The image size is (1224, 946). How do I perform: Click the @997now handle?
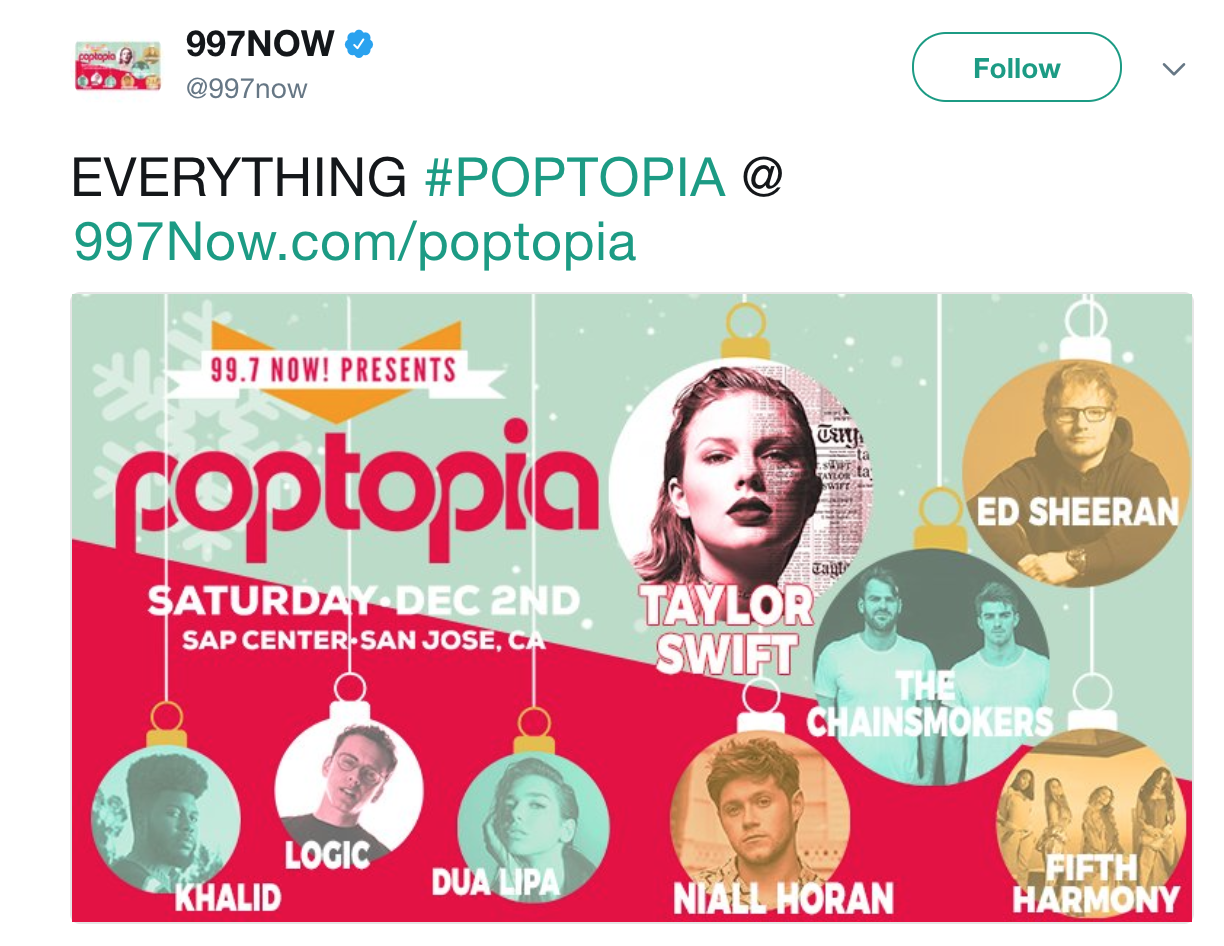[247, 89]
